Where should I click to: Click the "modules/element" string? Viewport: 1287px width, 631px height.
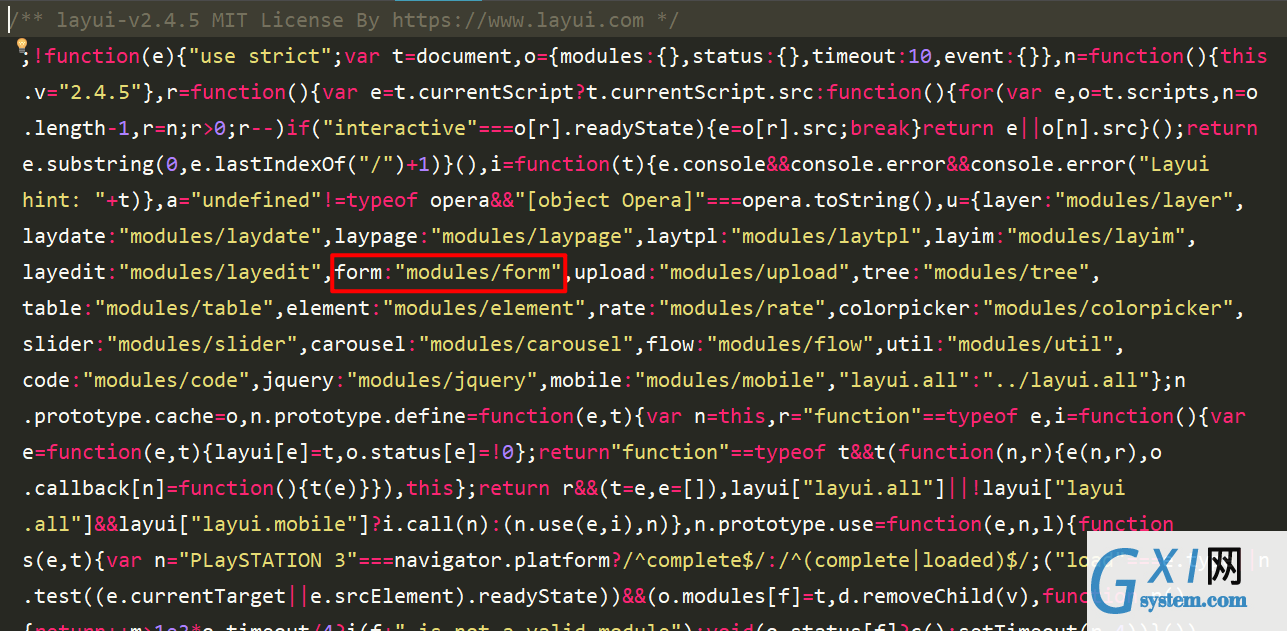pos(484,308)
